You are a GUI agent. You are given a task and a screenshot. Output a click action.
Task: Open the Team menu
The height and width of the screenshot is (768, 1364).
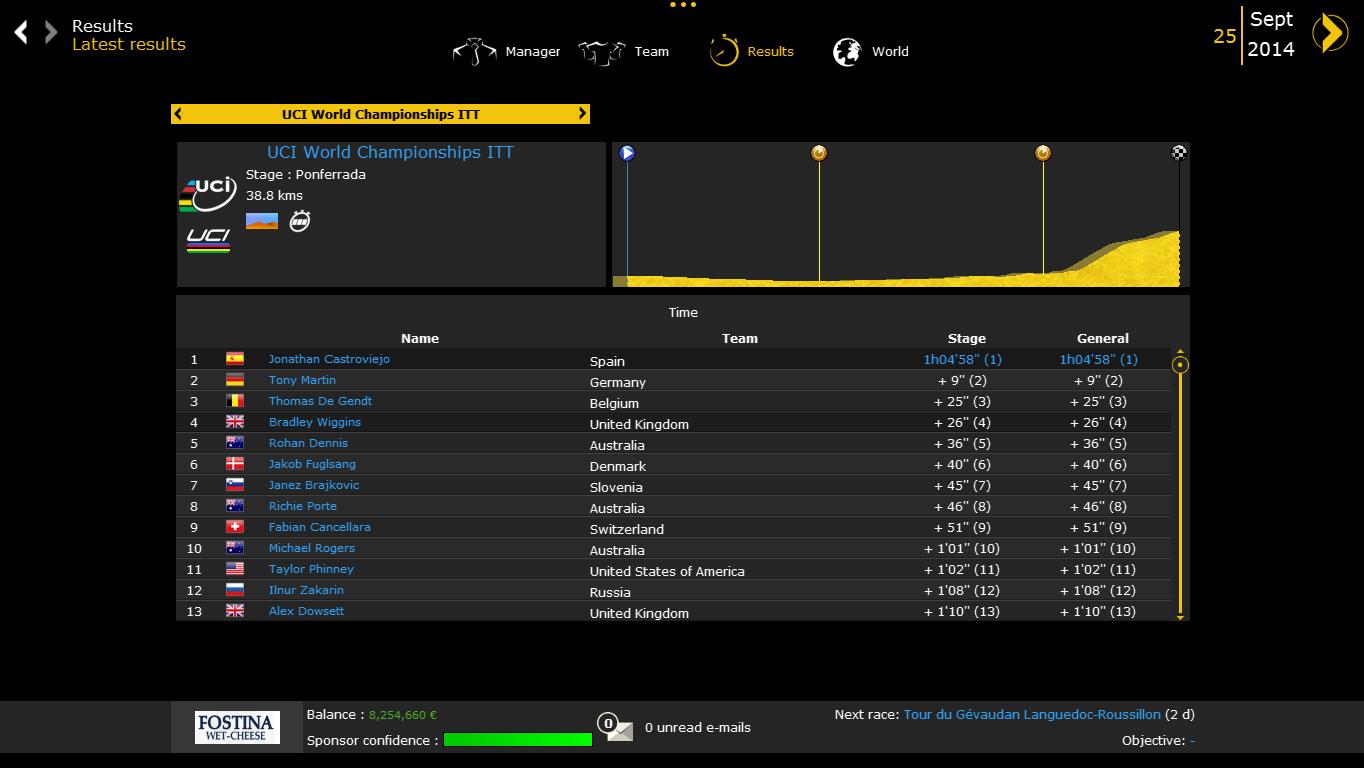pos(624,51)
